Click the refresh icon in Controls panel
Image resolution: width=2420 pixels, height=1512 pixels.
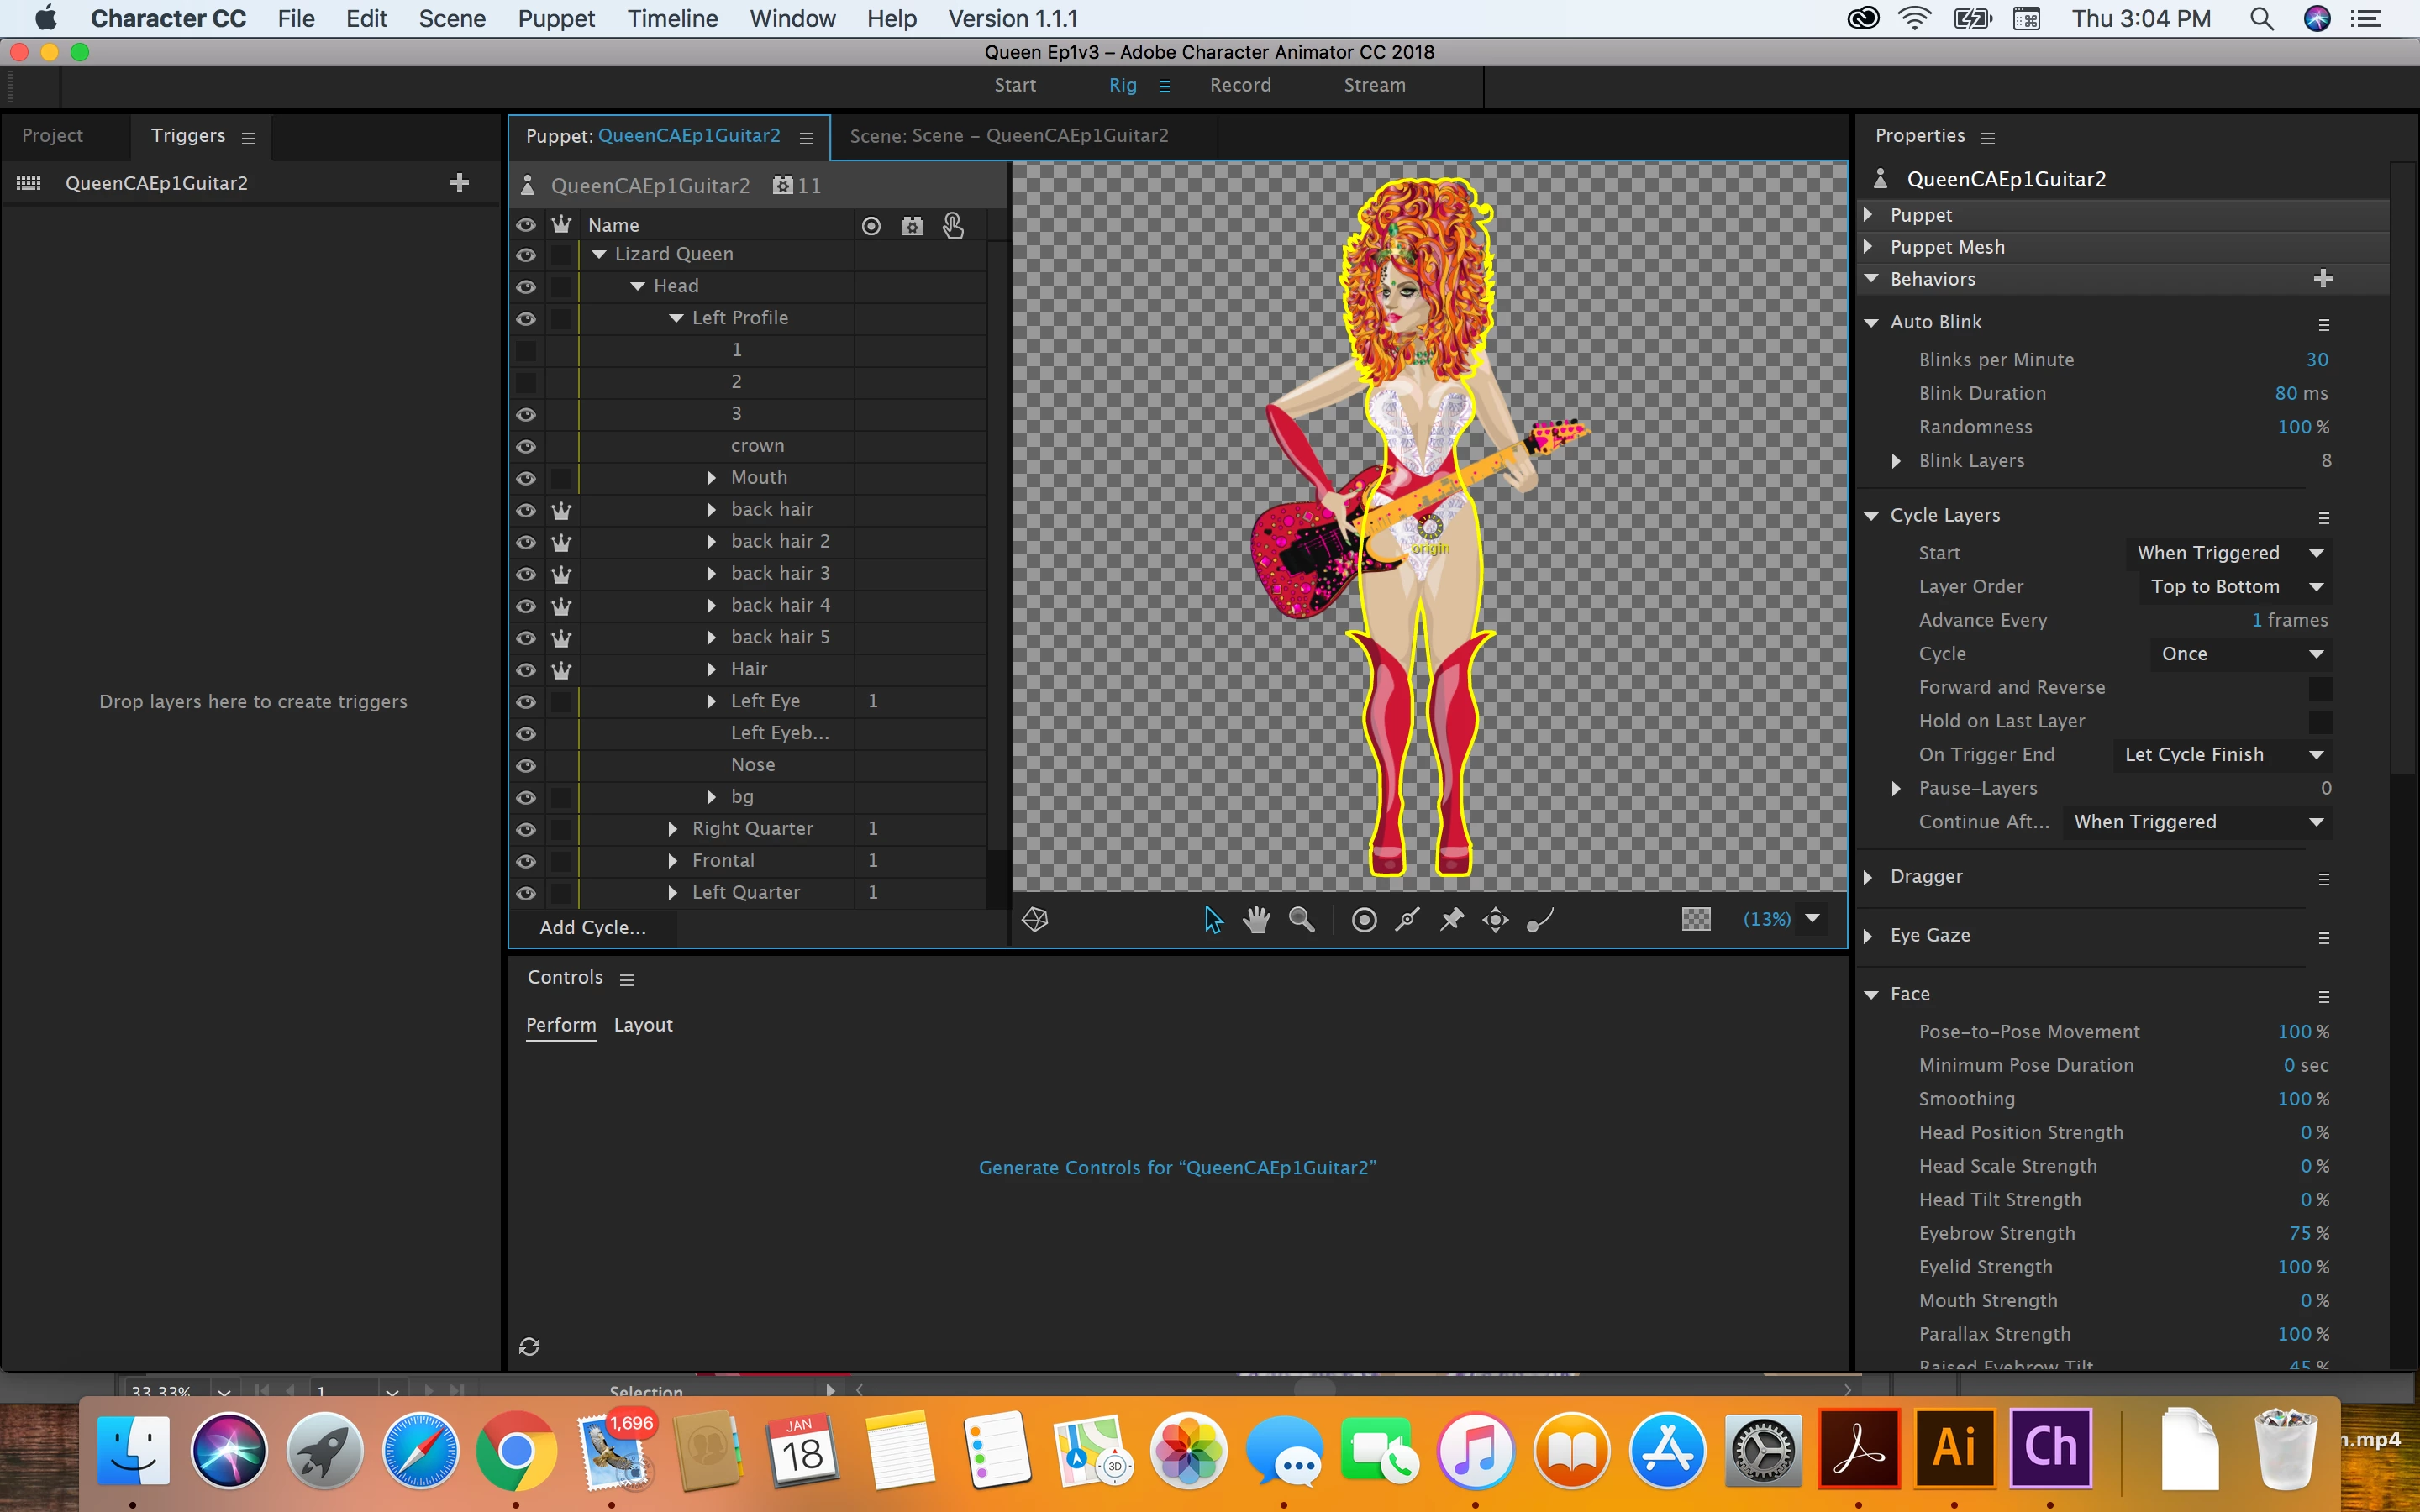[x=529, y=1347]
